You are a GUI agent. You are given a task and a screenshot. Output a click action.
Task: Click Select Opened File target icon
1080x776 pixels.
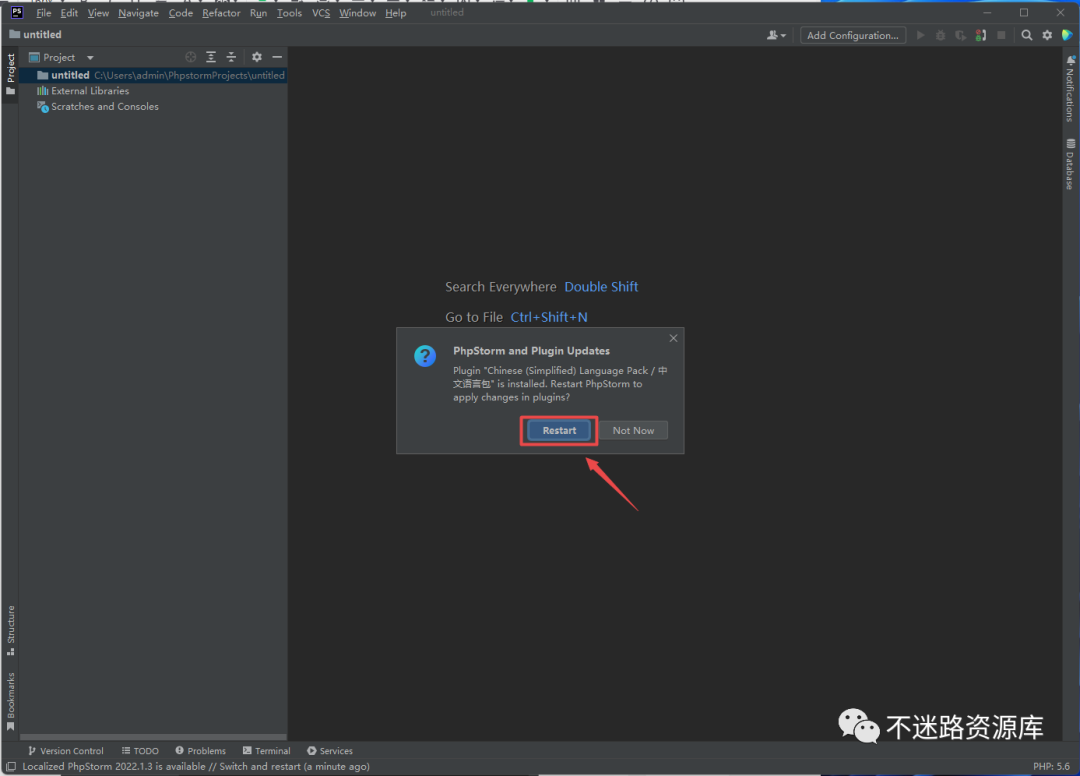(x=191, y=57)
